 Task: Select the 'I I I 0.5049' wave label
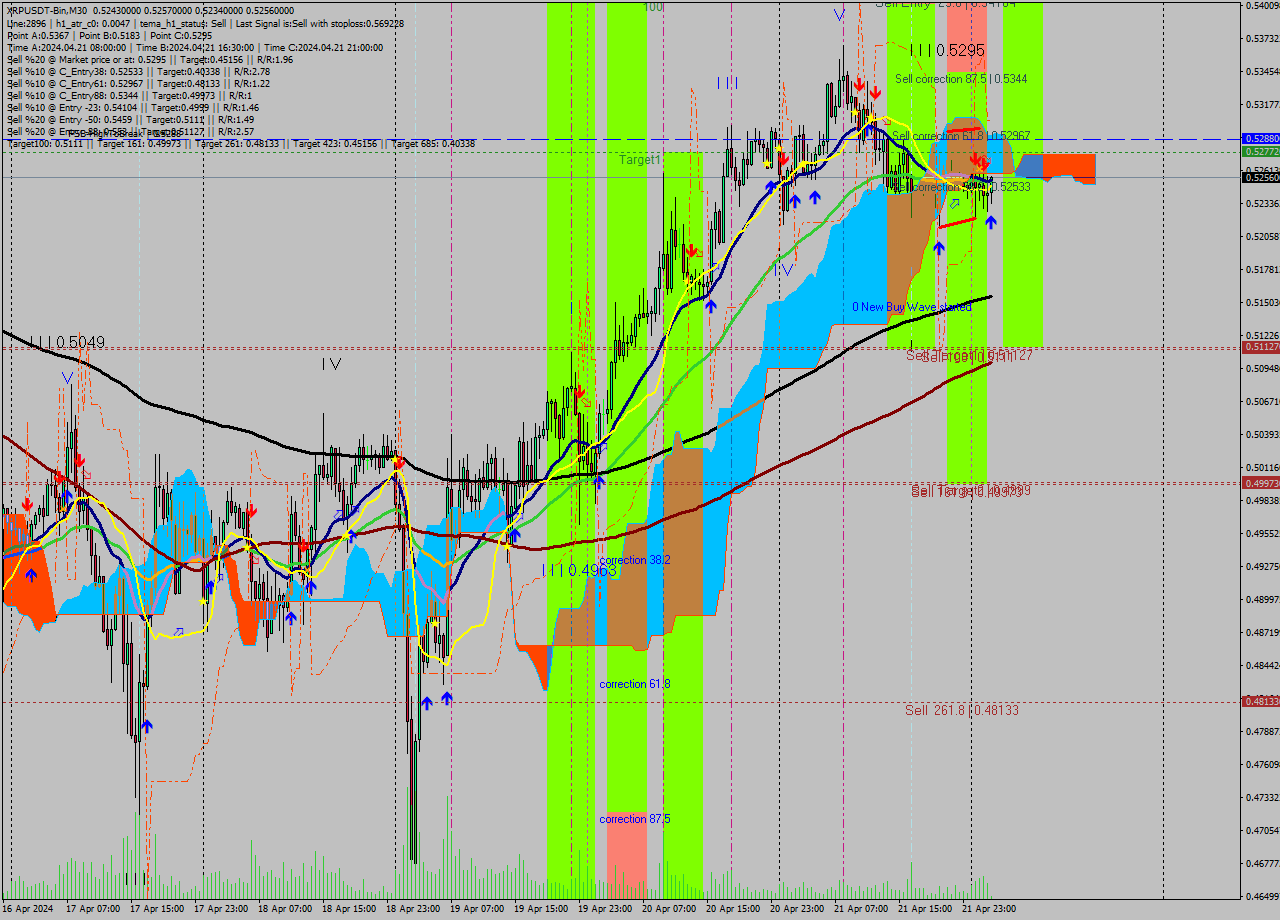pos(66,342)
